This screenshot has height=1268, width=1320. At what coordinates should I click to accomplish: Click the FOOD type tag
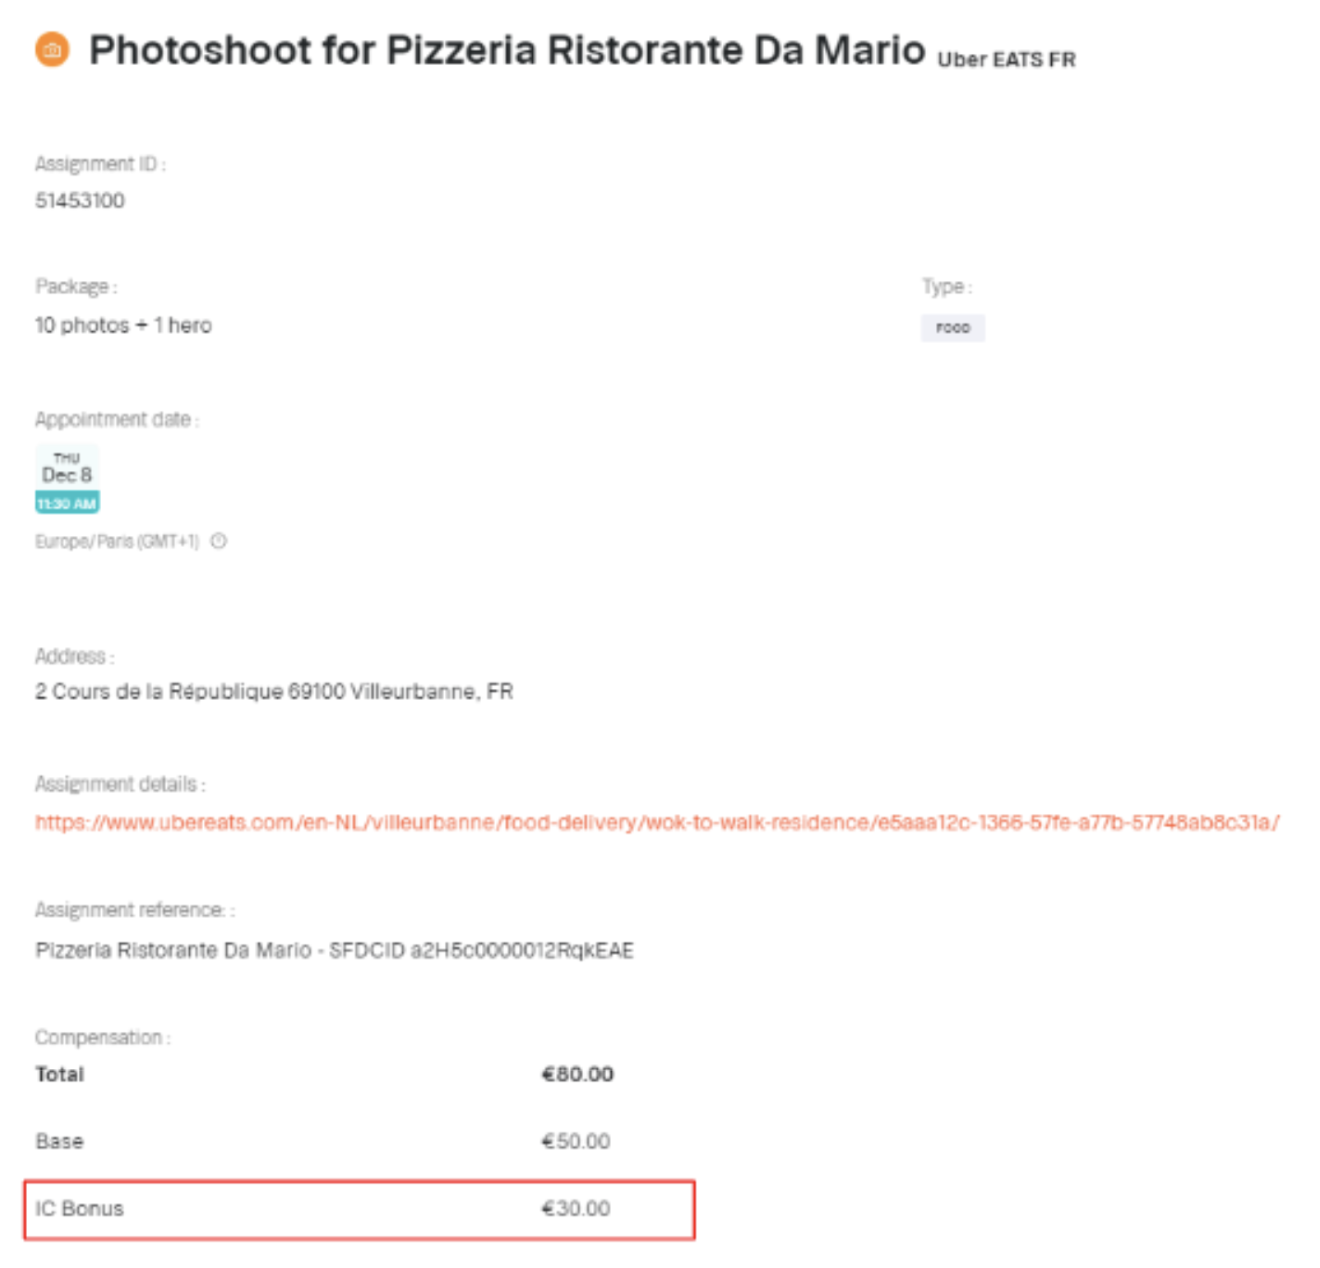click(x=953, y=328)
